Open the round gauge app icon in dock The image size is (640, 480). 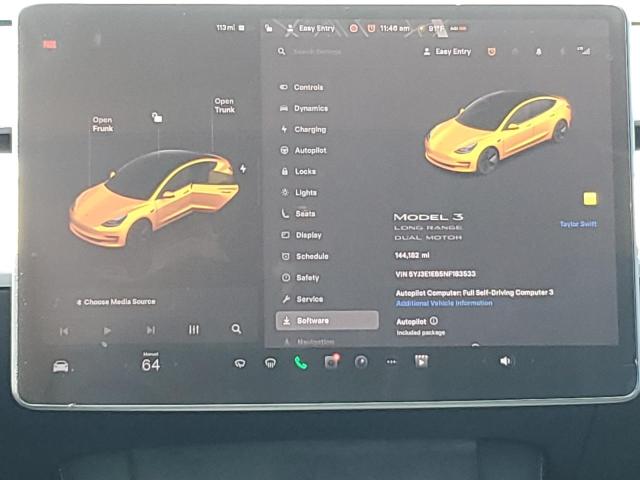tap(361, 362)
